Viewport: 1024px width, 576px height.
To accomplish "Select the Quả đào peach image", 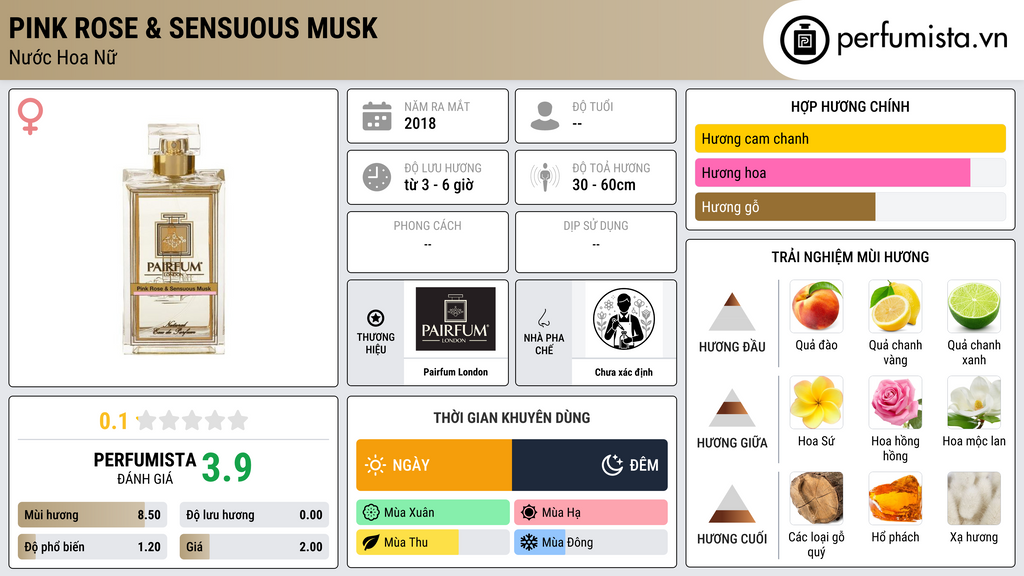I will pyautogui.click(x=816, y=306).
